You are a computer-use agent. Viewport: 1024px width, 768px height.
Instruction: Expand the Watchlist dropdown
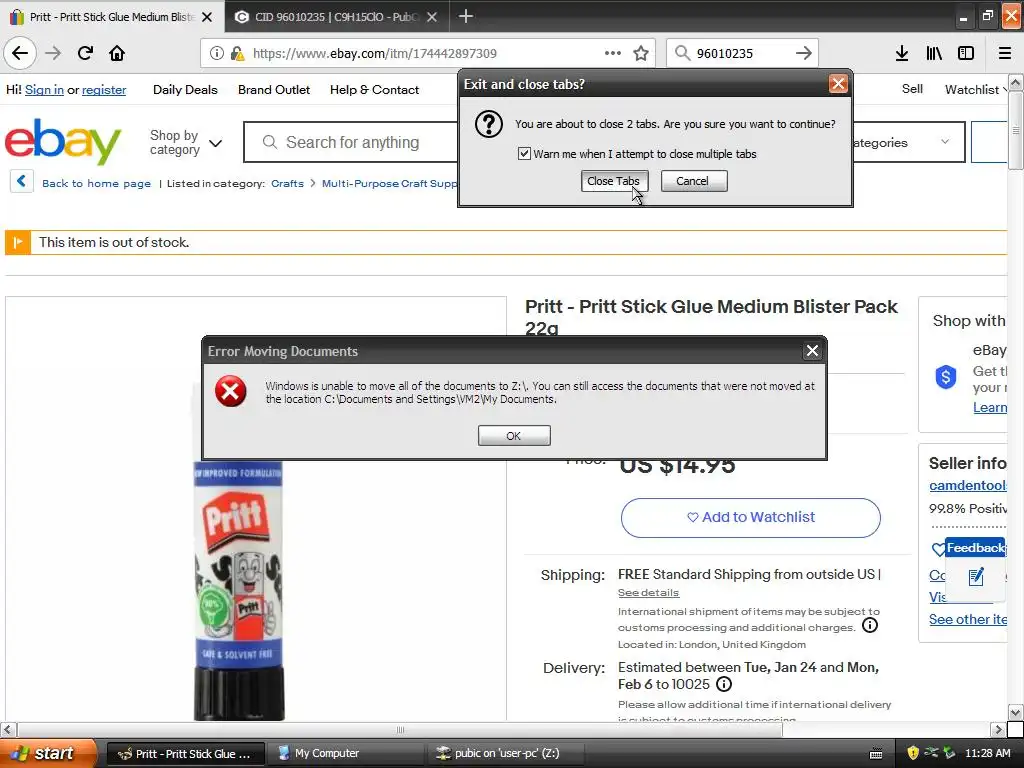(x=975, y=89)
